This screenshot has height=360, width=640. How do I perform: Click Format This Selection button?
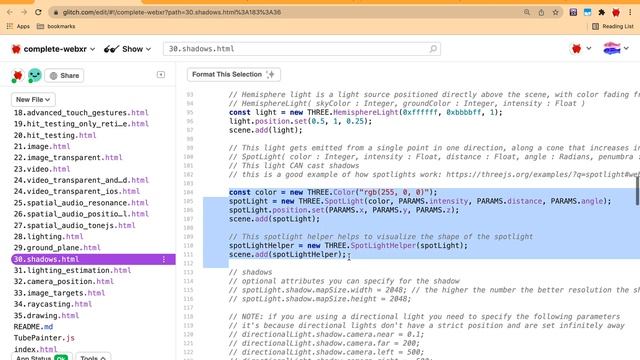[233, 74]
